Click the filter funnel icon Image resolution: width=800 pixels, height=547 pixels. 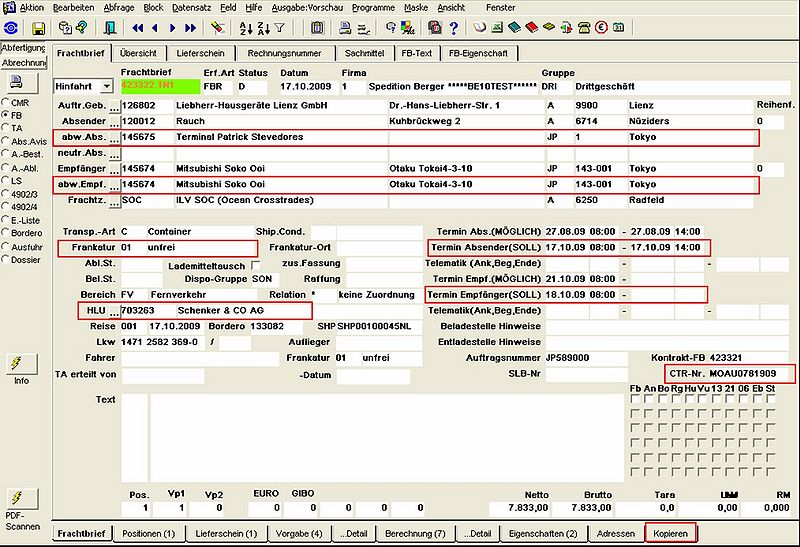tap(280, 28)
